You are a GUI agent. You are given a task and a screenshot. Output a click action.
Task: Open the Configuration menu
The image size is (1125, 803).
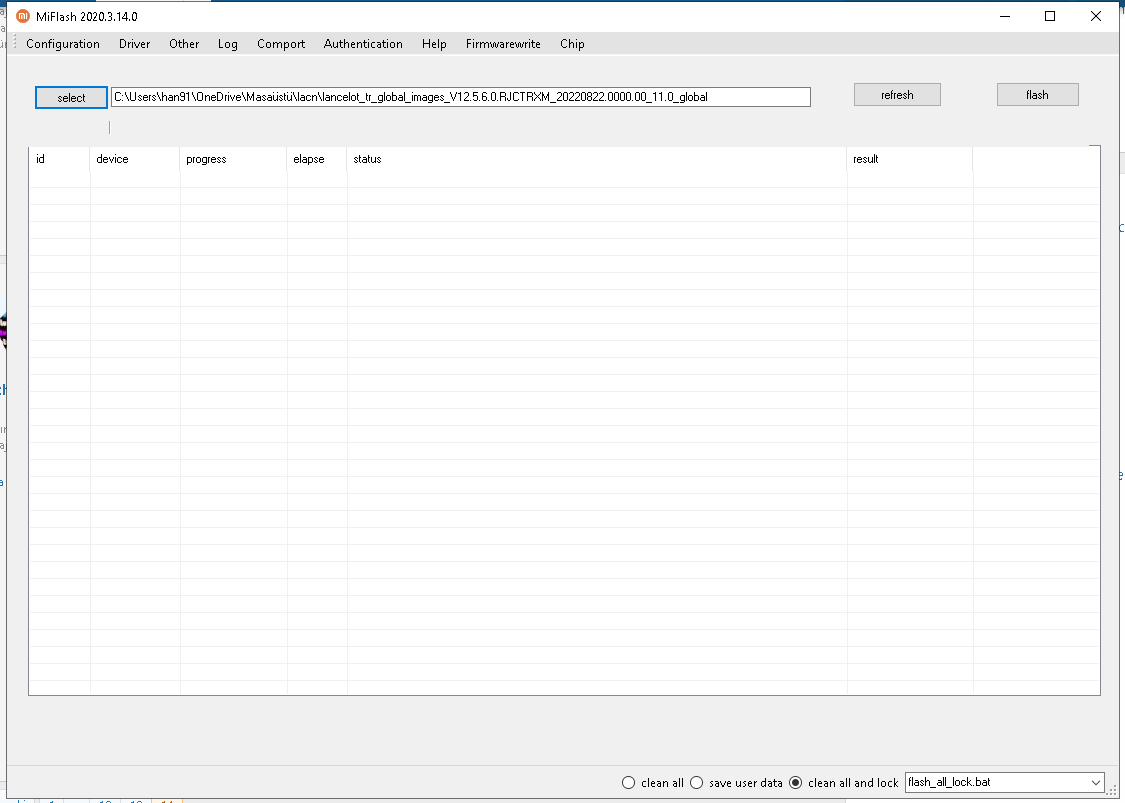(63, 44)
